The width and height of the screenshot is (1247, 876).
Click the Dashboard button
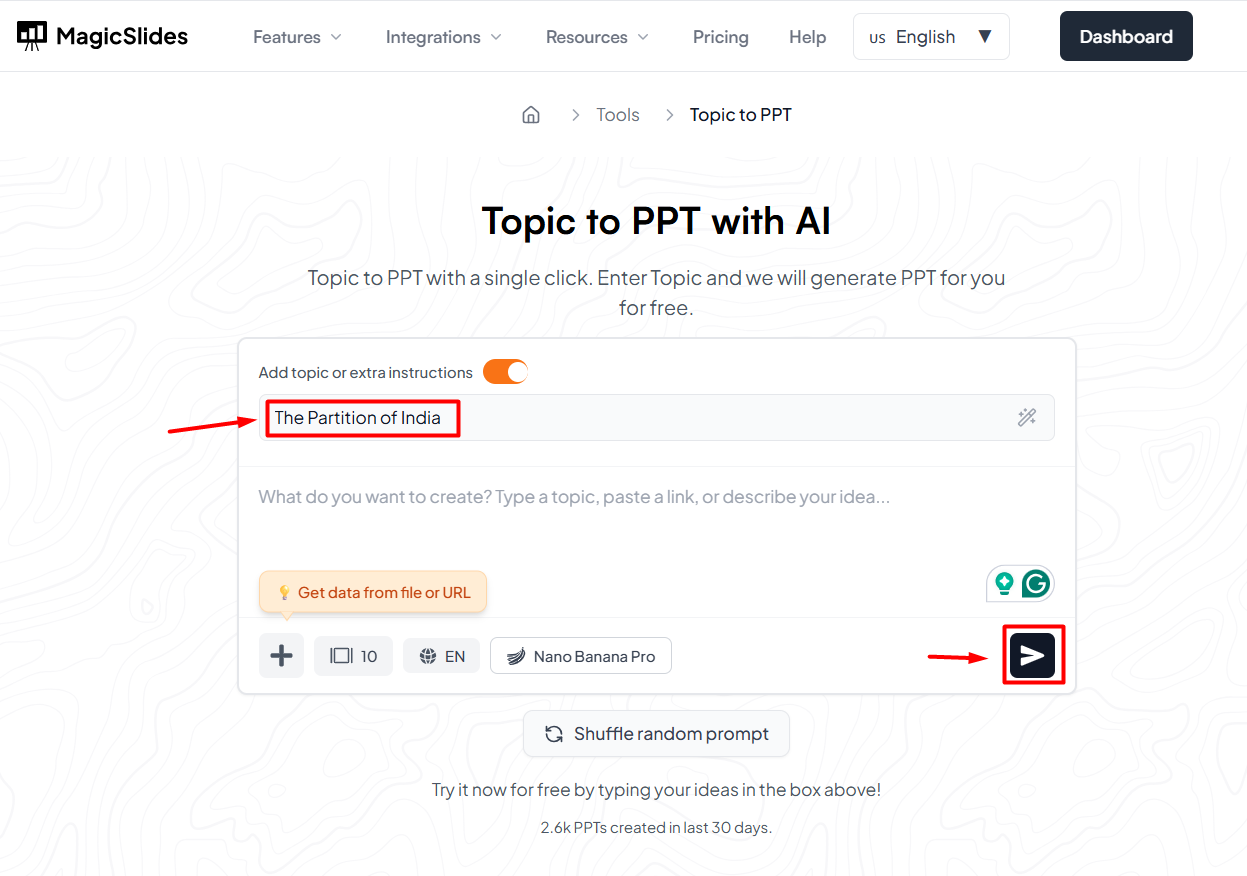[x=1125, y=37]
